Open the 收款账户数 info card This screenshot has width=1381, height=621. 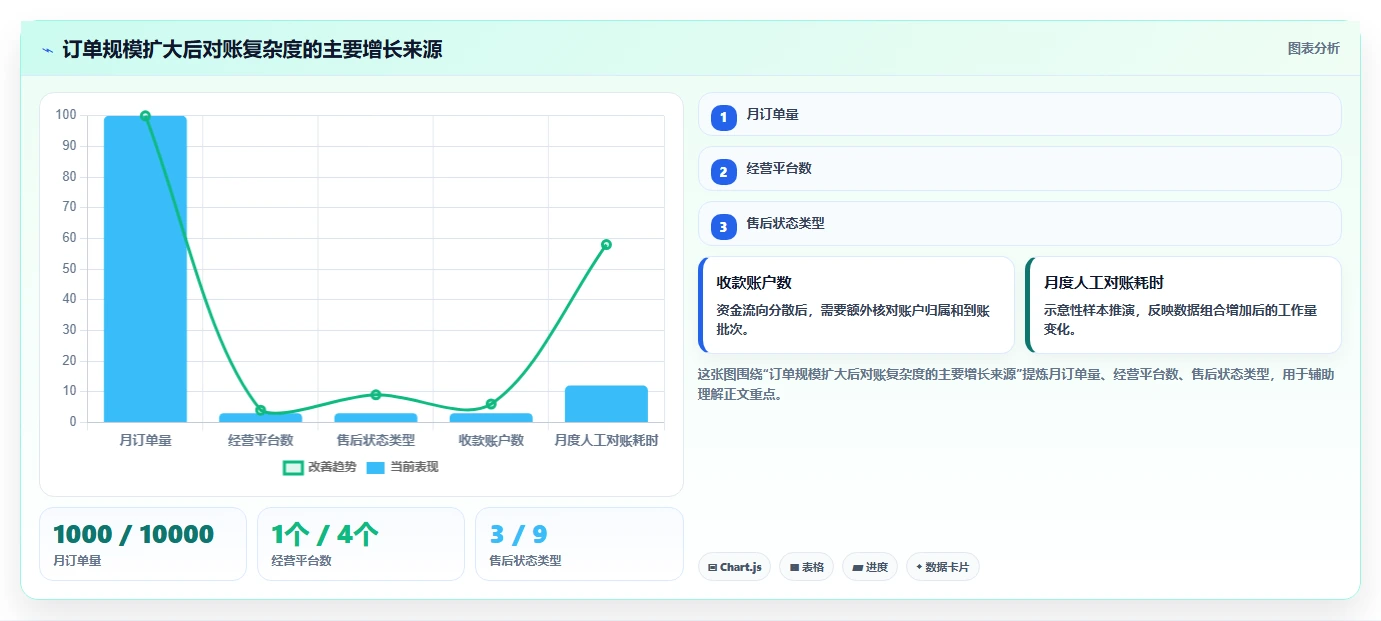[856, 305]
